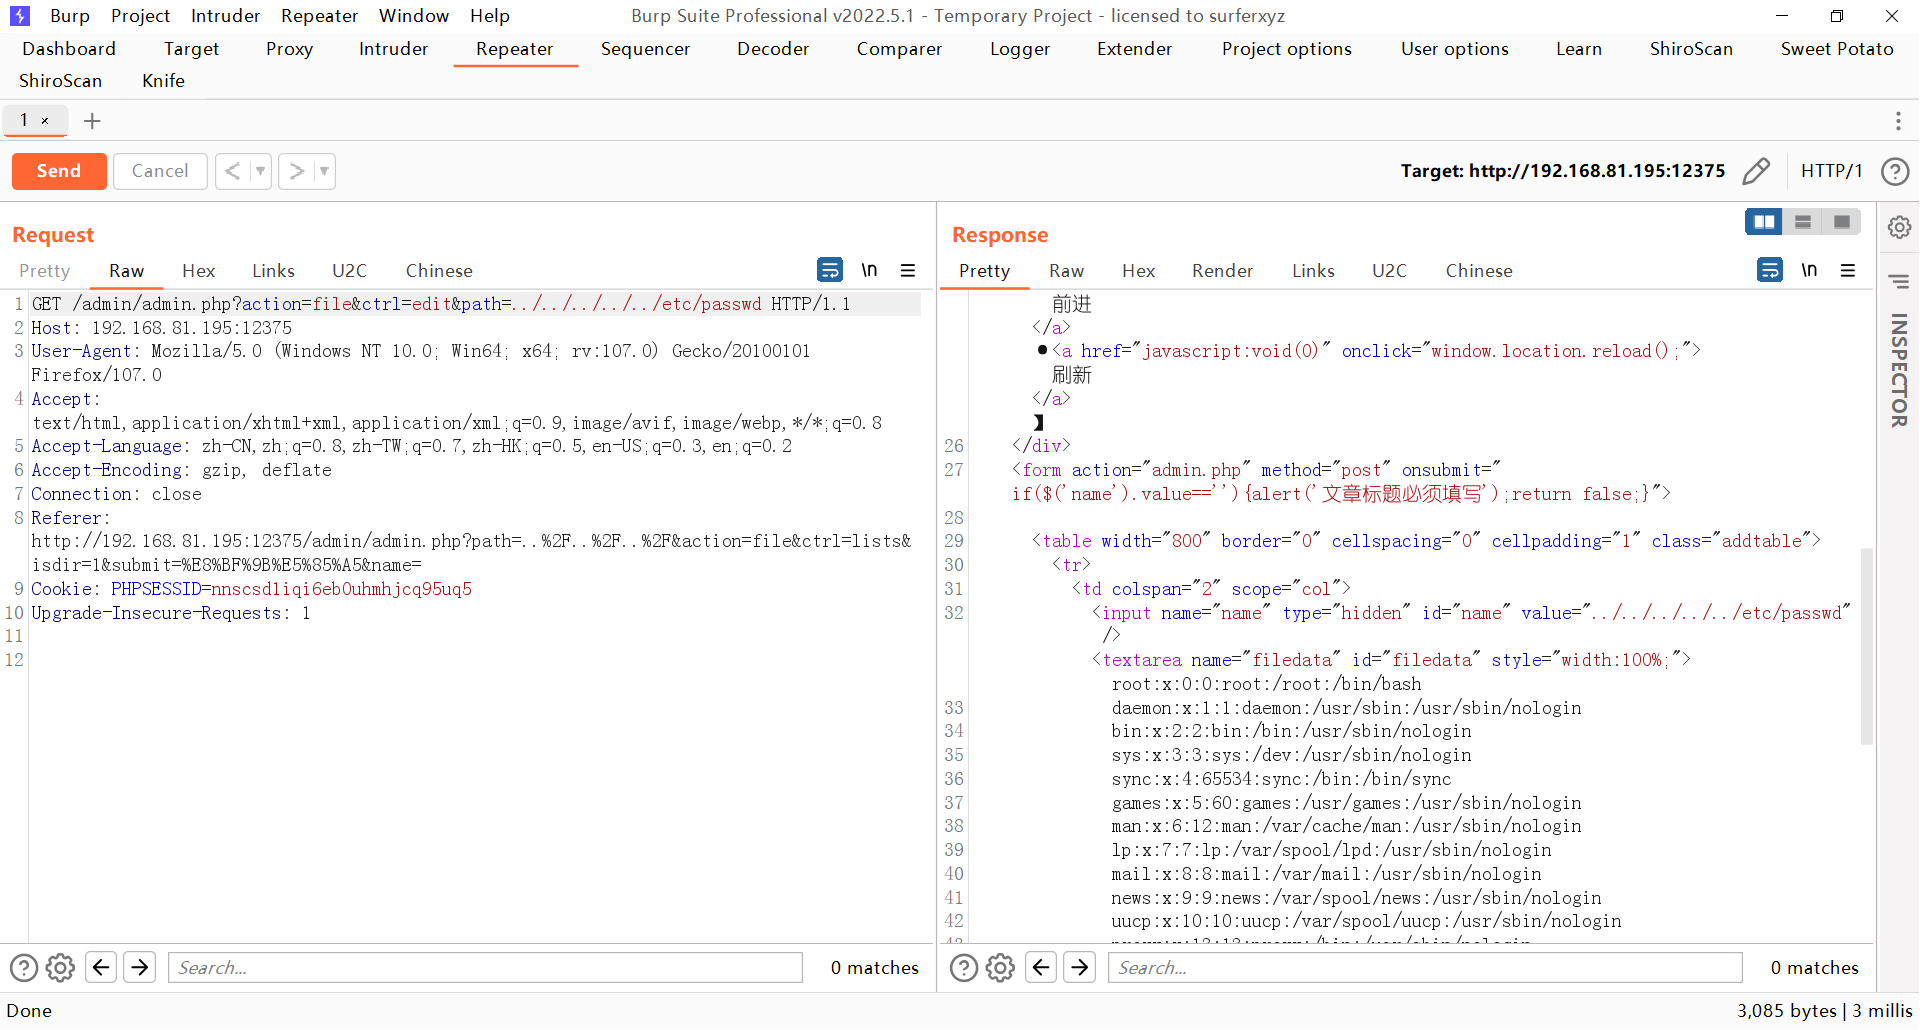
Task: Open the Burp menu
Action: coord(70,16)
